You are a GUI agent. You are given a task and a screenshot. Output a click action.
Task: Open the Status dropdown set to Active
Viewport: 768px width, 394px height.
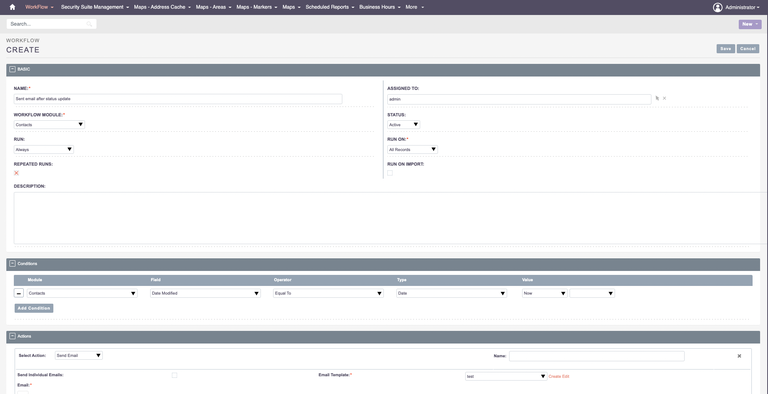click(404, 125)
